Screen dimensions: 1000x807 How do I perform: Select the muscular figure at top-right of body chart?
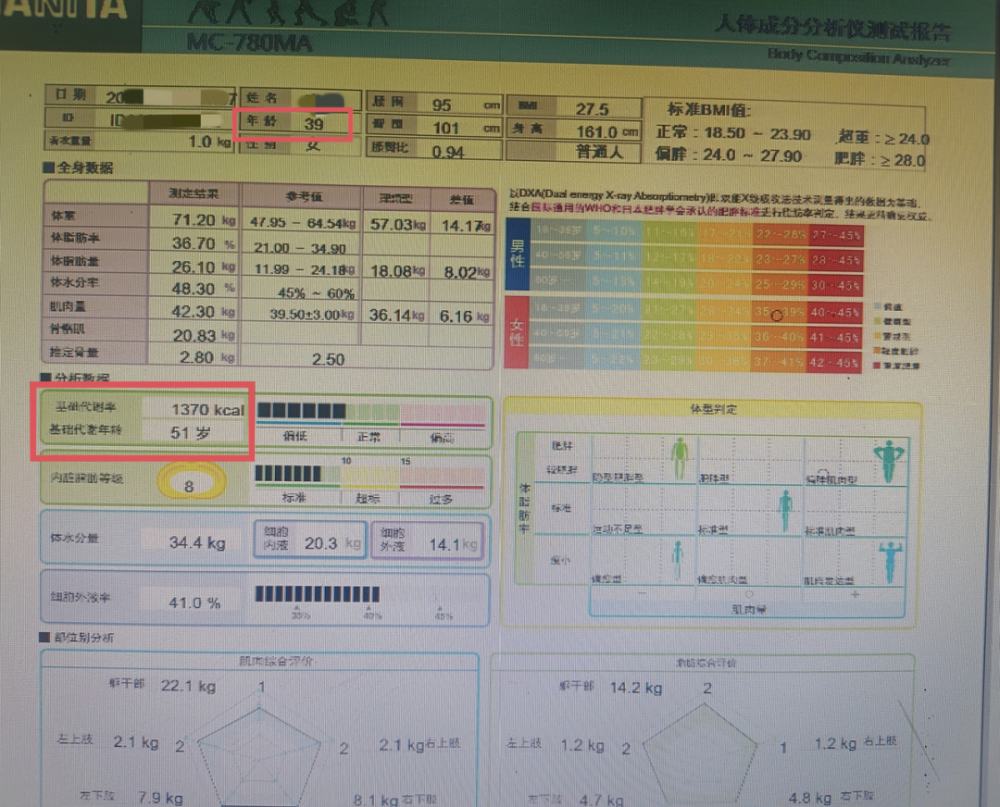coord(888,461)
